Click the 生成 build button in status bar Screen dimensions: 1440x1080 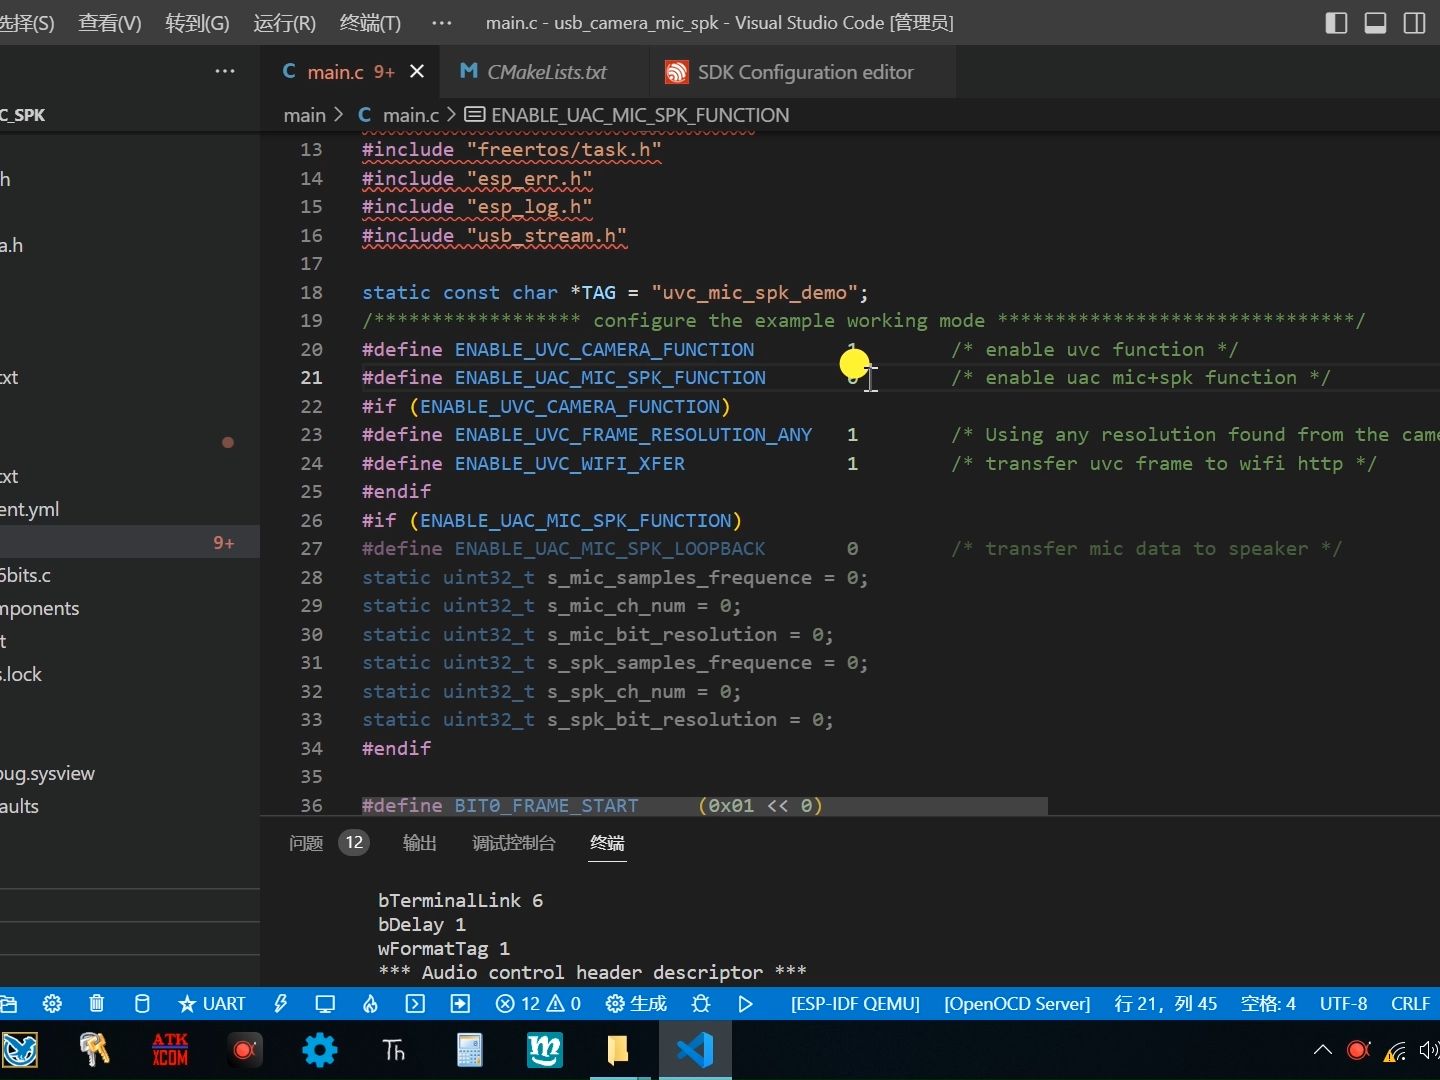[637, 1003]
